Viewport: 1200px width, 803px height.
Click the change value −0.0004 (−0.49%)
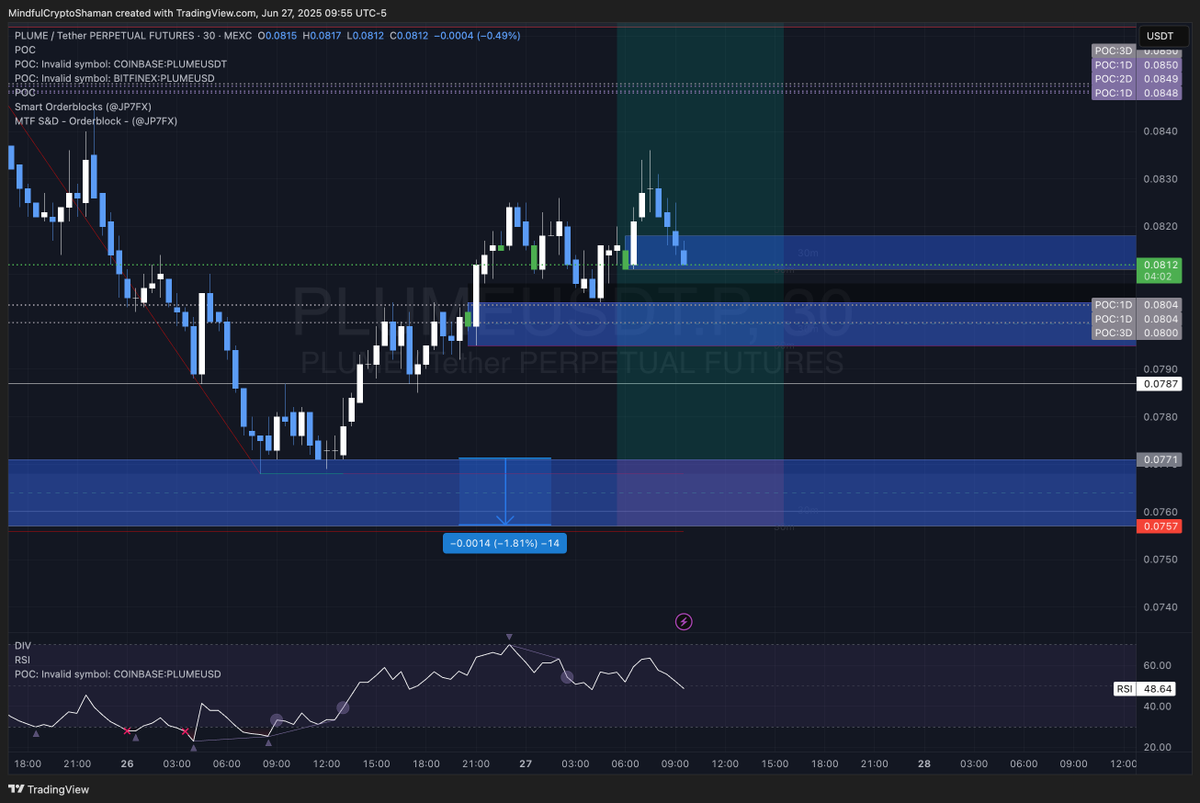478,35
